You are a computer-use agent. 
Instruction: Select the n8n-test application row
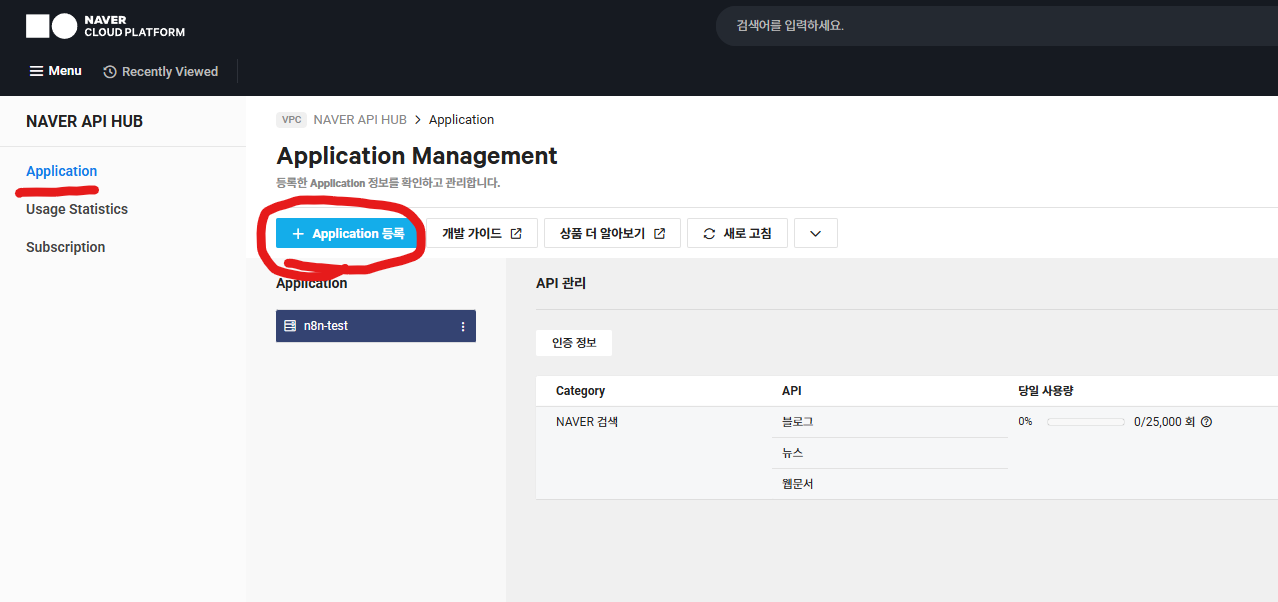[376, 326]
